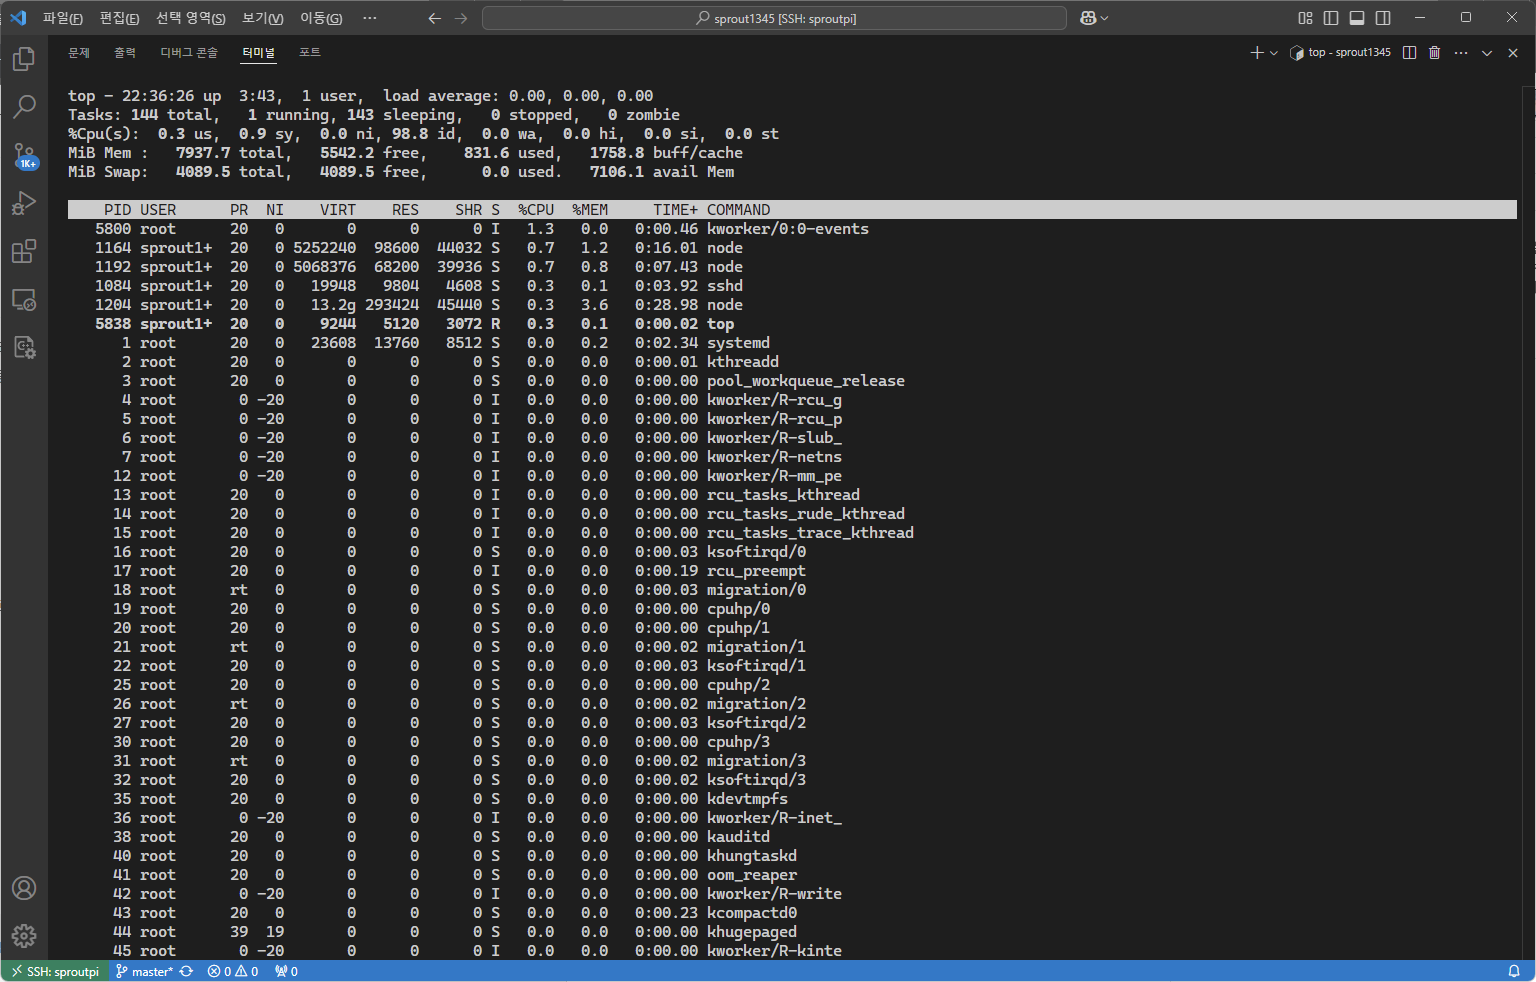Image resolution: width=1536 pixels, height=982 pixels.
Task: Open the Manage gear icon
Action: (24, 936)
